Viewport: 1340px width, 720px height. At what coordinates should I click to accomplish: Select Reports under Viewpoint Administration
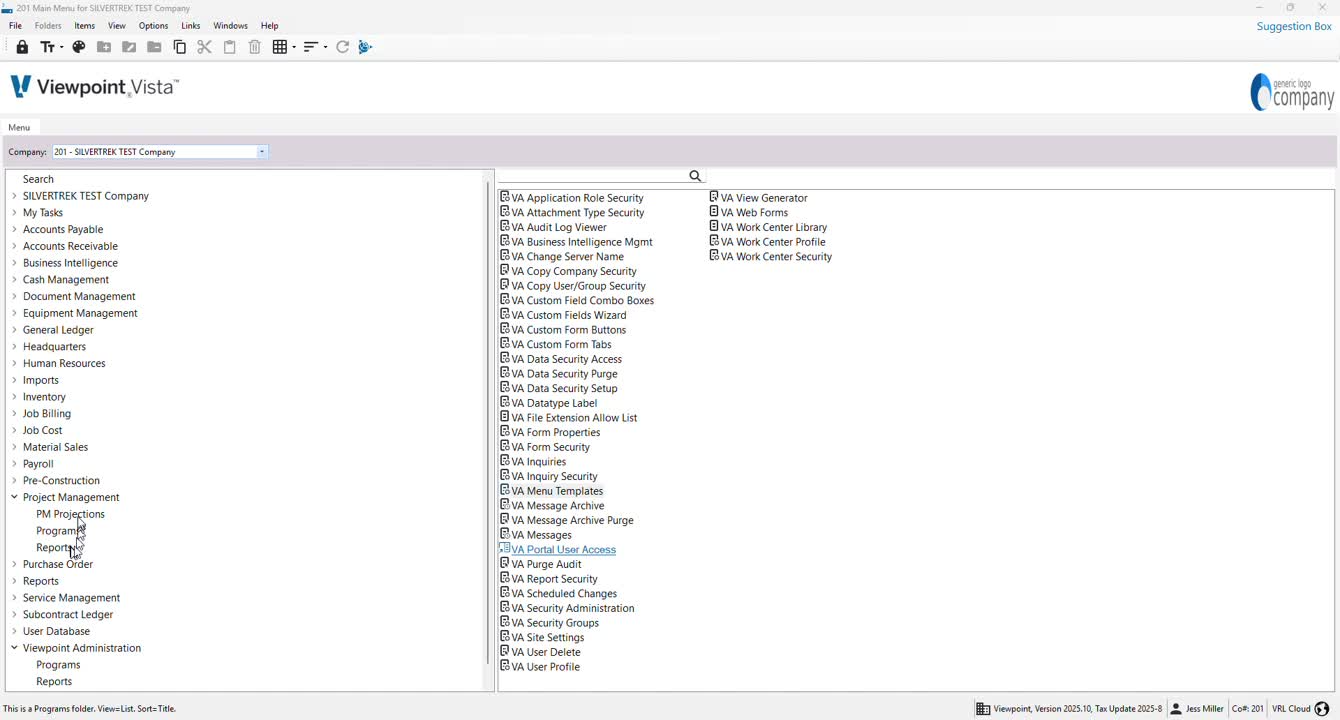pos(54,682)
